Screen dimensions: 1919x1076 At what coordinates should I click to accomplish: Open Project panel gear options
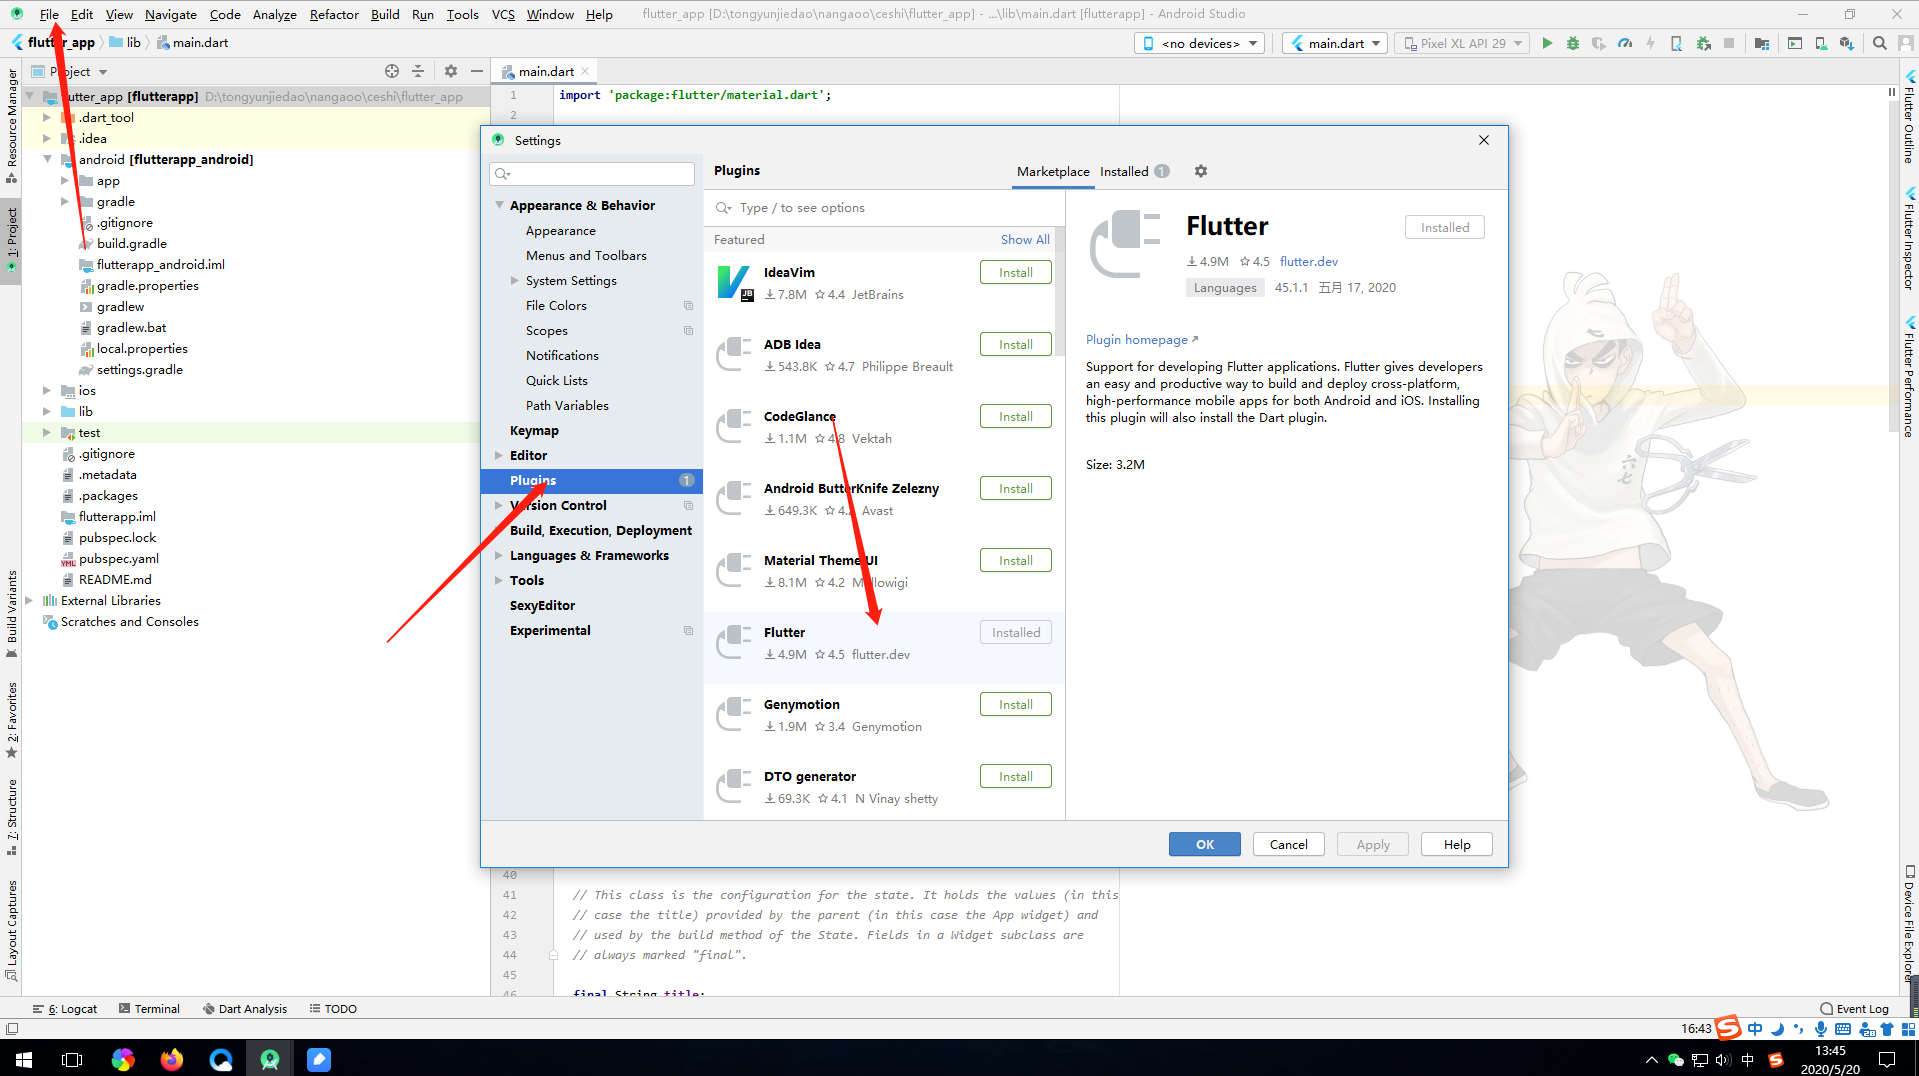click(451, 71)
